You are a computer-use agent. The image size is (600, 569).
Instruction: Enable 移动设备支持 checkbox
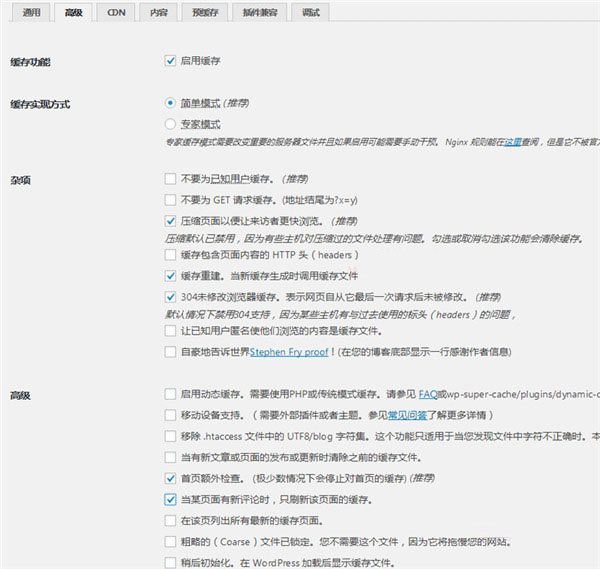point(170,414)
